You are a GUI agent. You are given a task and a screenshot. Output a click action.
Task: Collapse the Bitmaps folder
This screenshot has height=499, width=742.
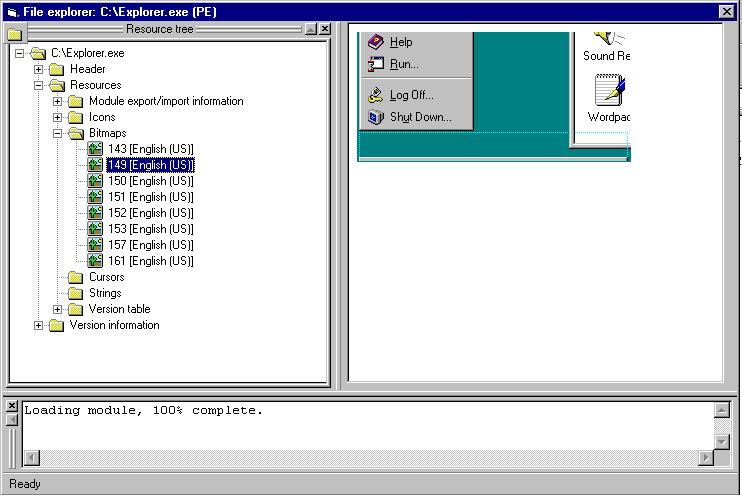point(58,133)
